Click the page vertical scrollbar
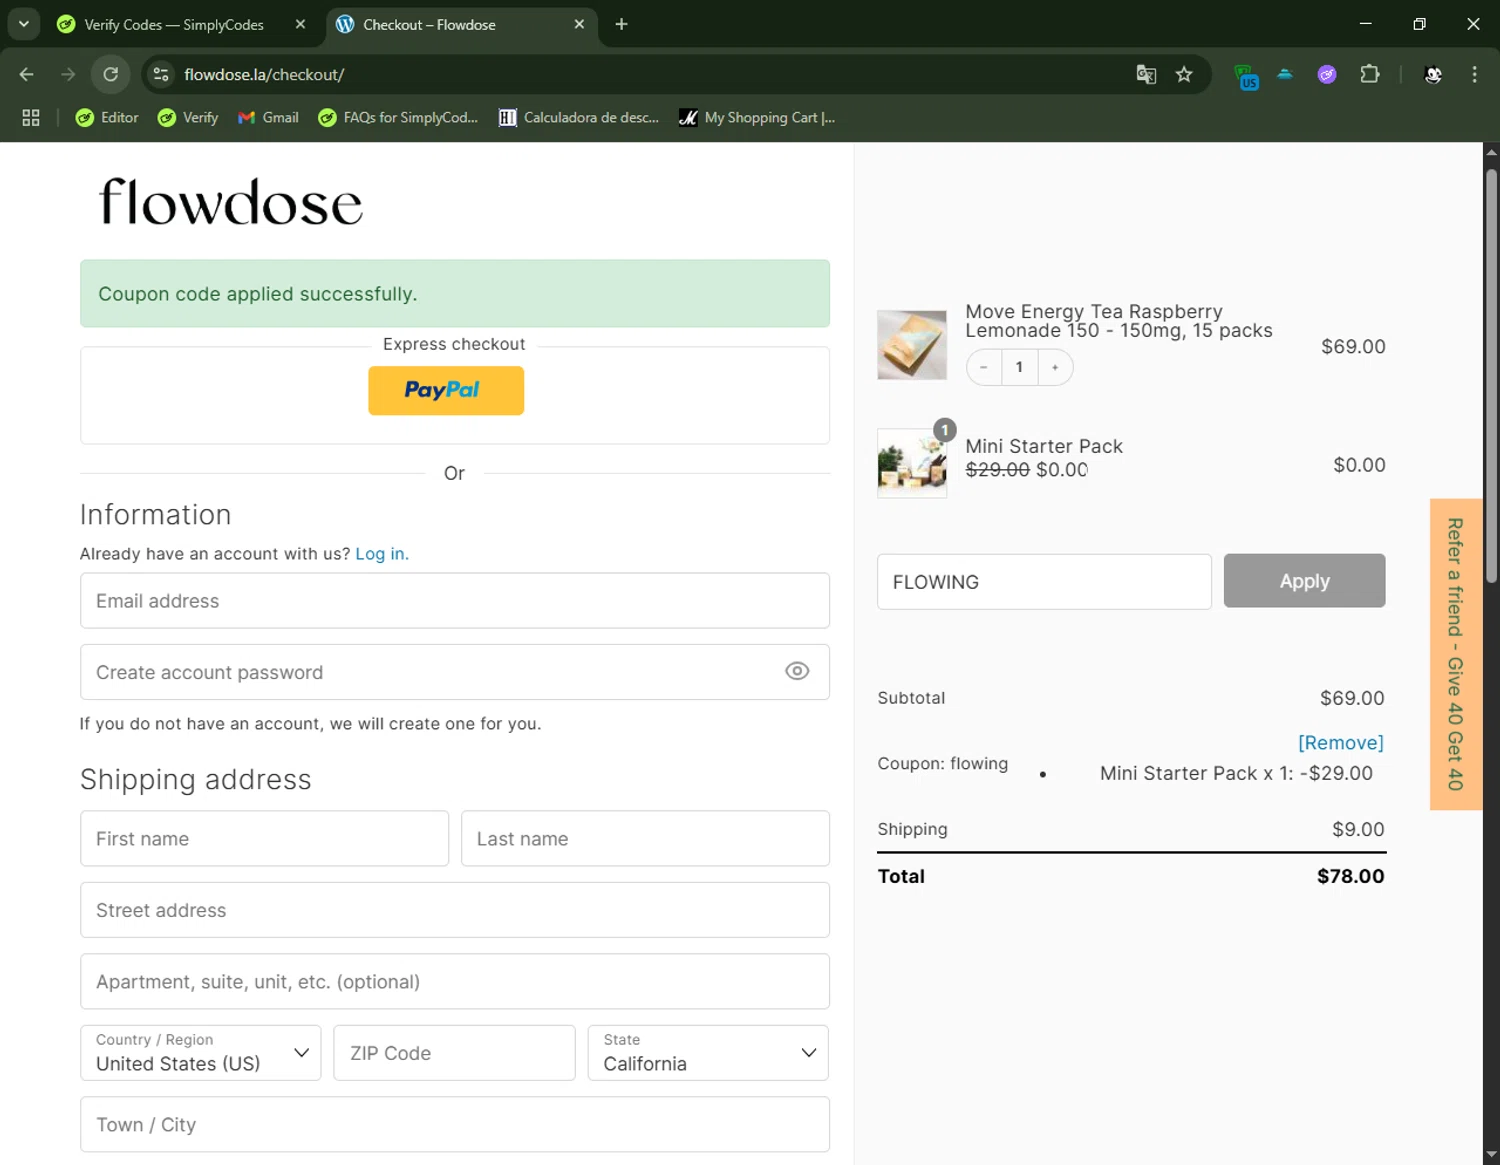 [x=1491, y=375]
